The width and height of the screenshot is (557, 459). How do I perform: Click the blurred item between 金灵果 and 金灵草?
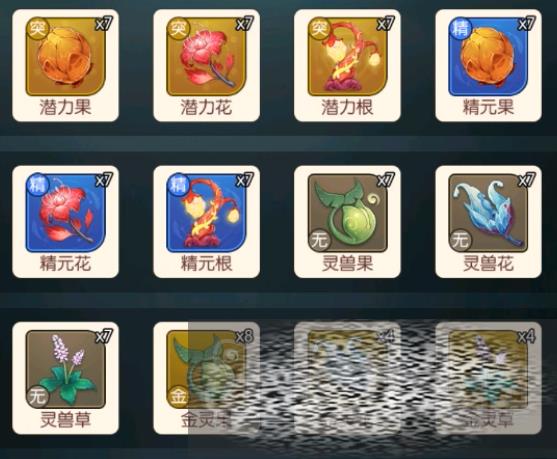pyautogui.click(x=347, y=378)
